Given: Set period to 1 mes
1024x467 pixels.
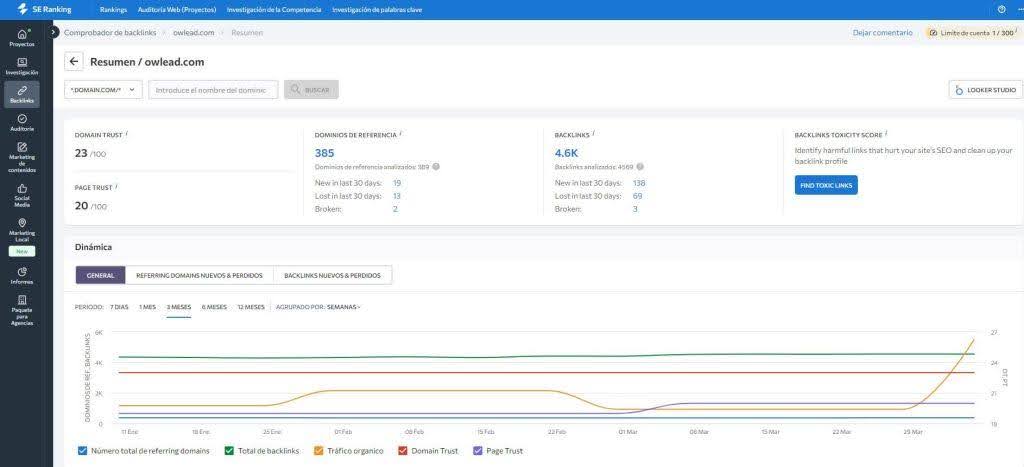Looking at the screenshot, I should (147, 307).
